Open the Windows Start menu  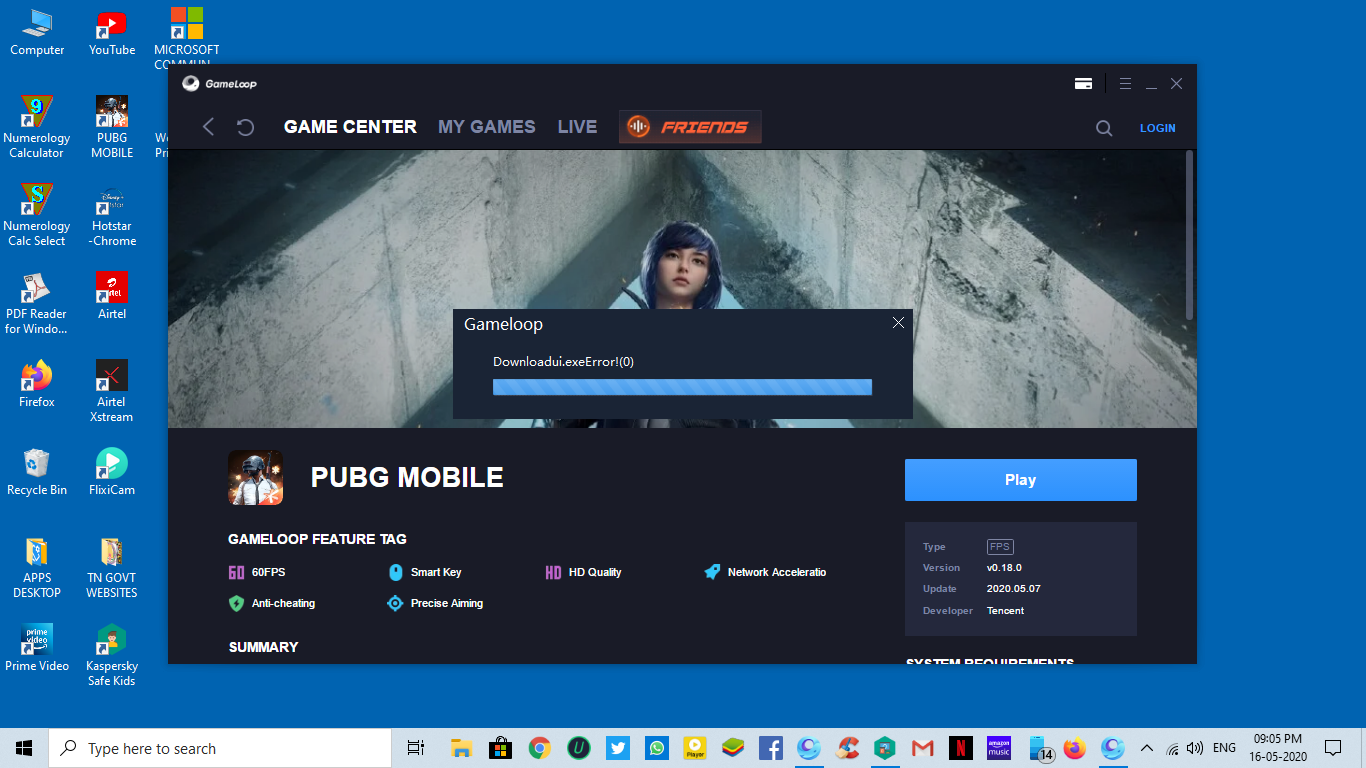(24, 748)
